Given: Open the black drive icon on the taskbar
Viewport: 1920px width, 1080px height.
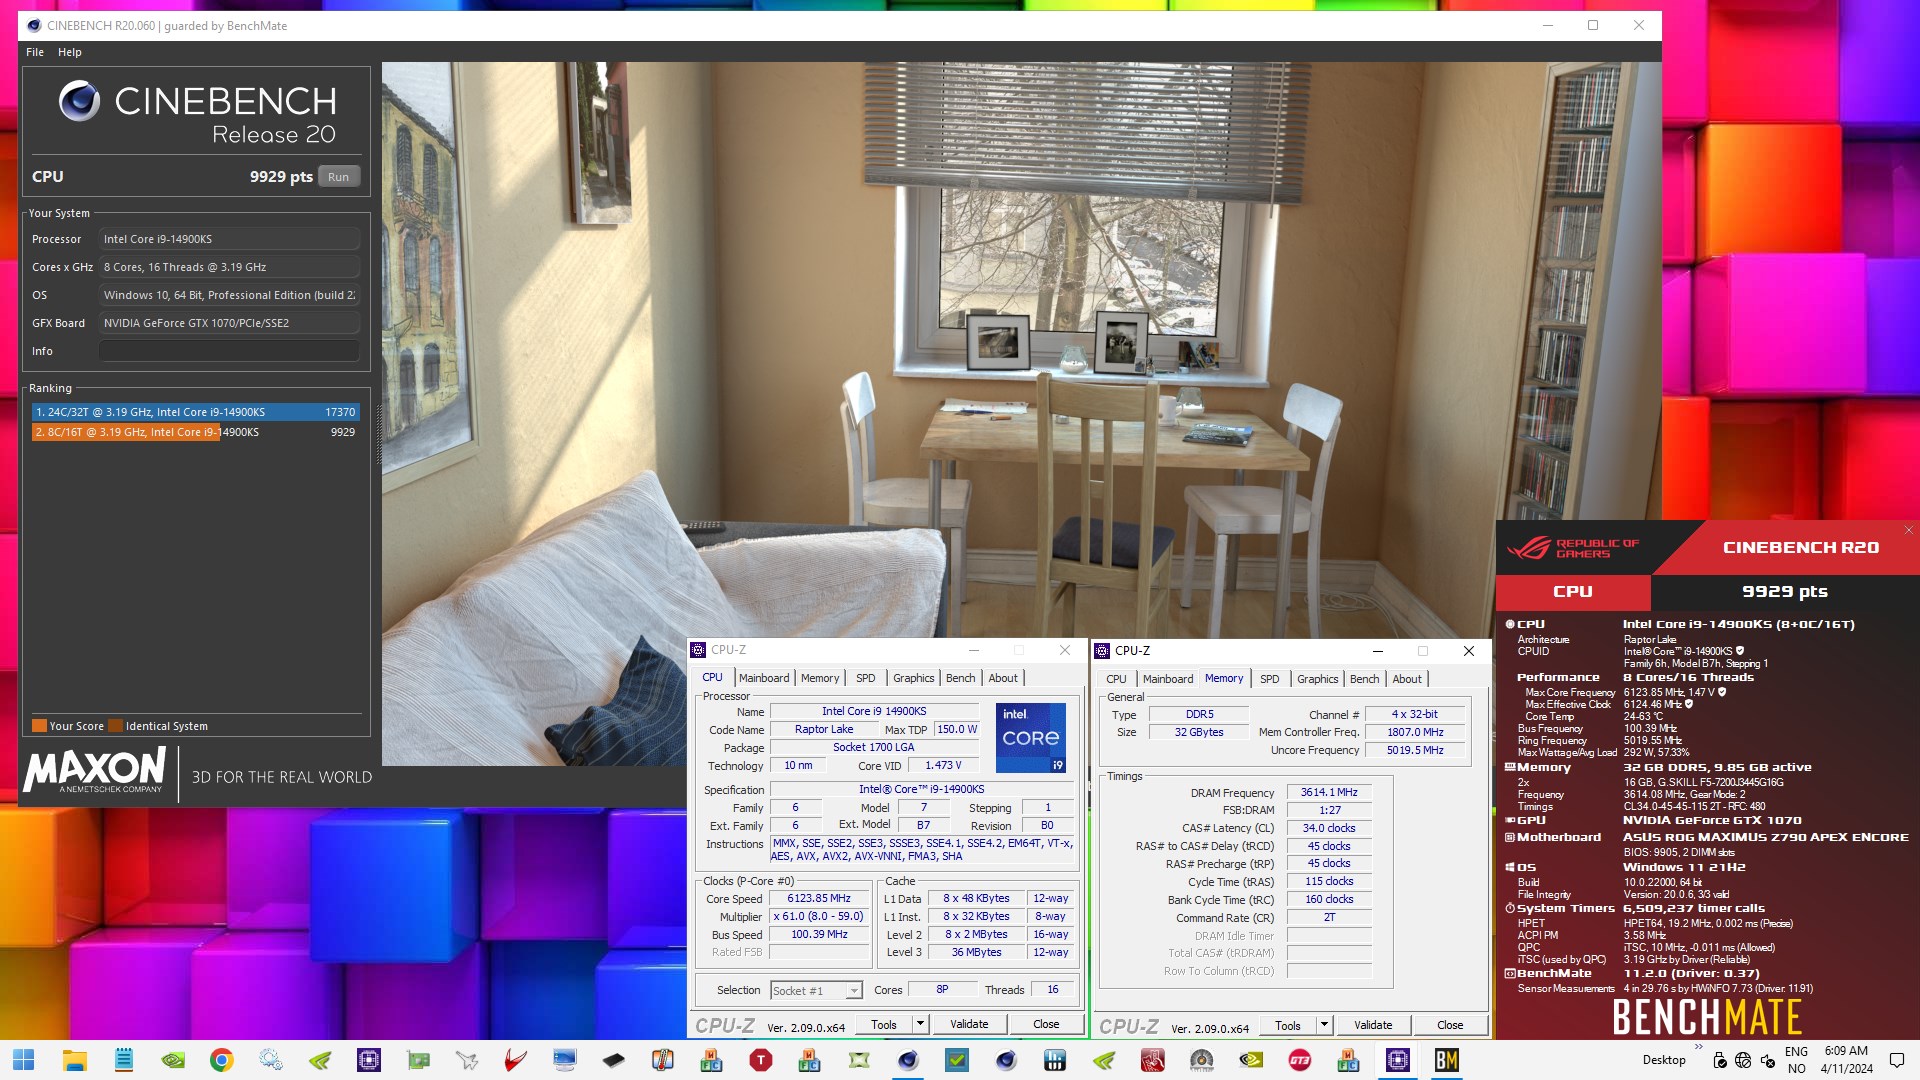Looking at the screenshot, I should 614,1060.
